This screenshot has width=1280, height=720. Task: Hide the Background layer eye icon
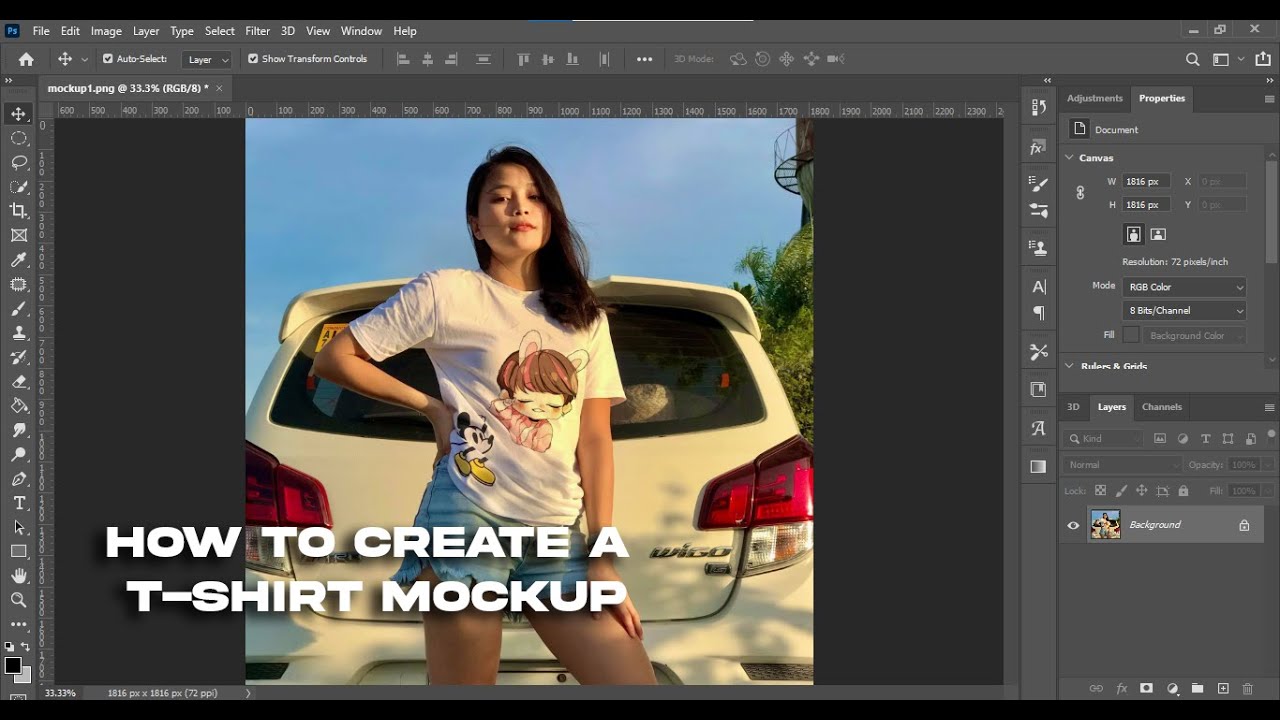(x=1073, y=525)
